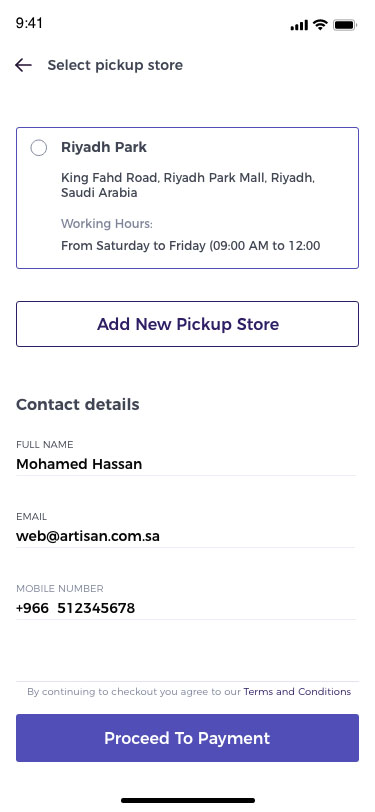Viewport: 375px width, 812px height.
Task: Edit the mobile number 512345678
Action: pos(96,608)
